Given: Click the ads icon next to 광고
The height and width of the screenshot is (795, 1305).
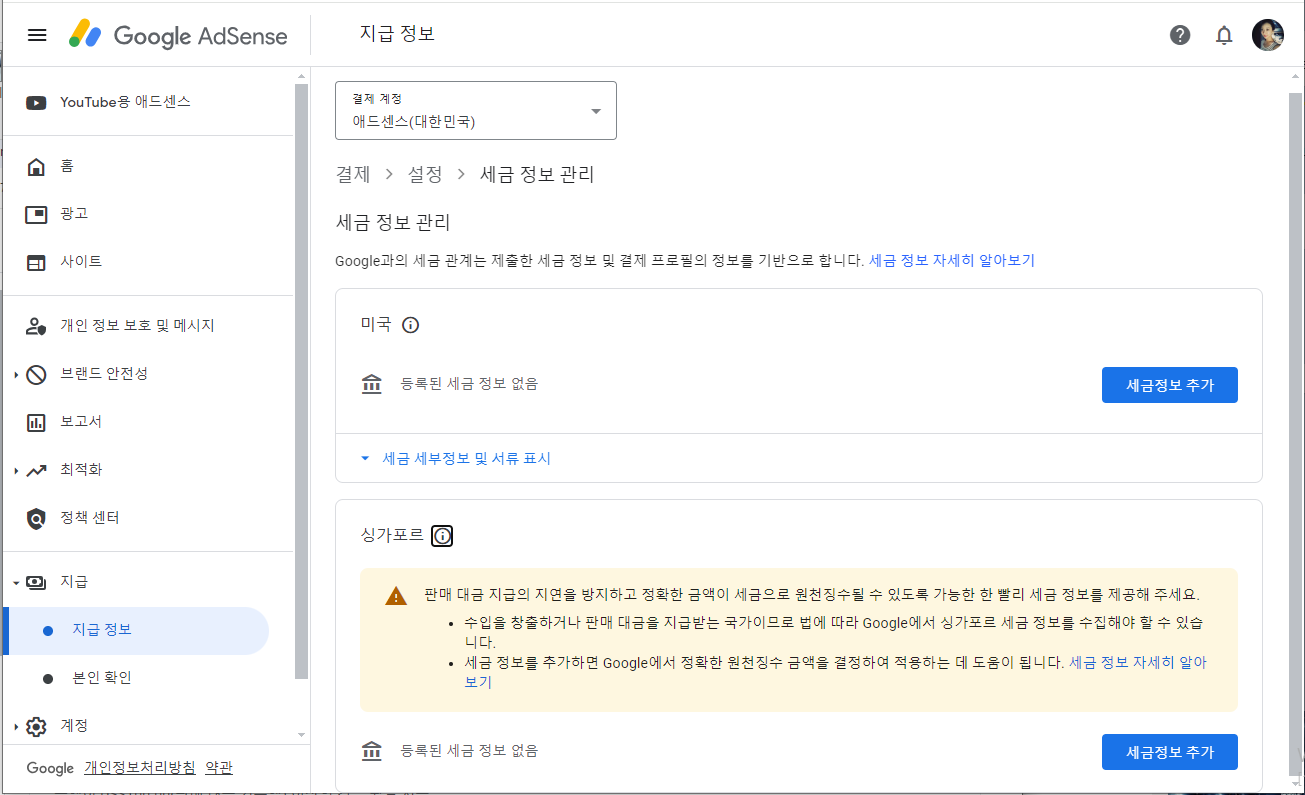Looking at the screenshot, I should point(36,214).
